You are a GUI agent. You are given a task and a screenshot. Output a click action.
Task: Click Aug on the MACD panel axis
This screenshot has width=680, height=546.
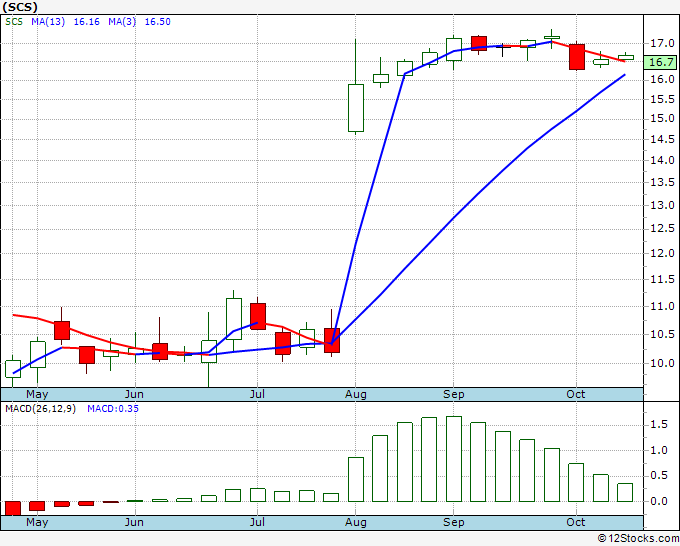tap(356, 522)
